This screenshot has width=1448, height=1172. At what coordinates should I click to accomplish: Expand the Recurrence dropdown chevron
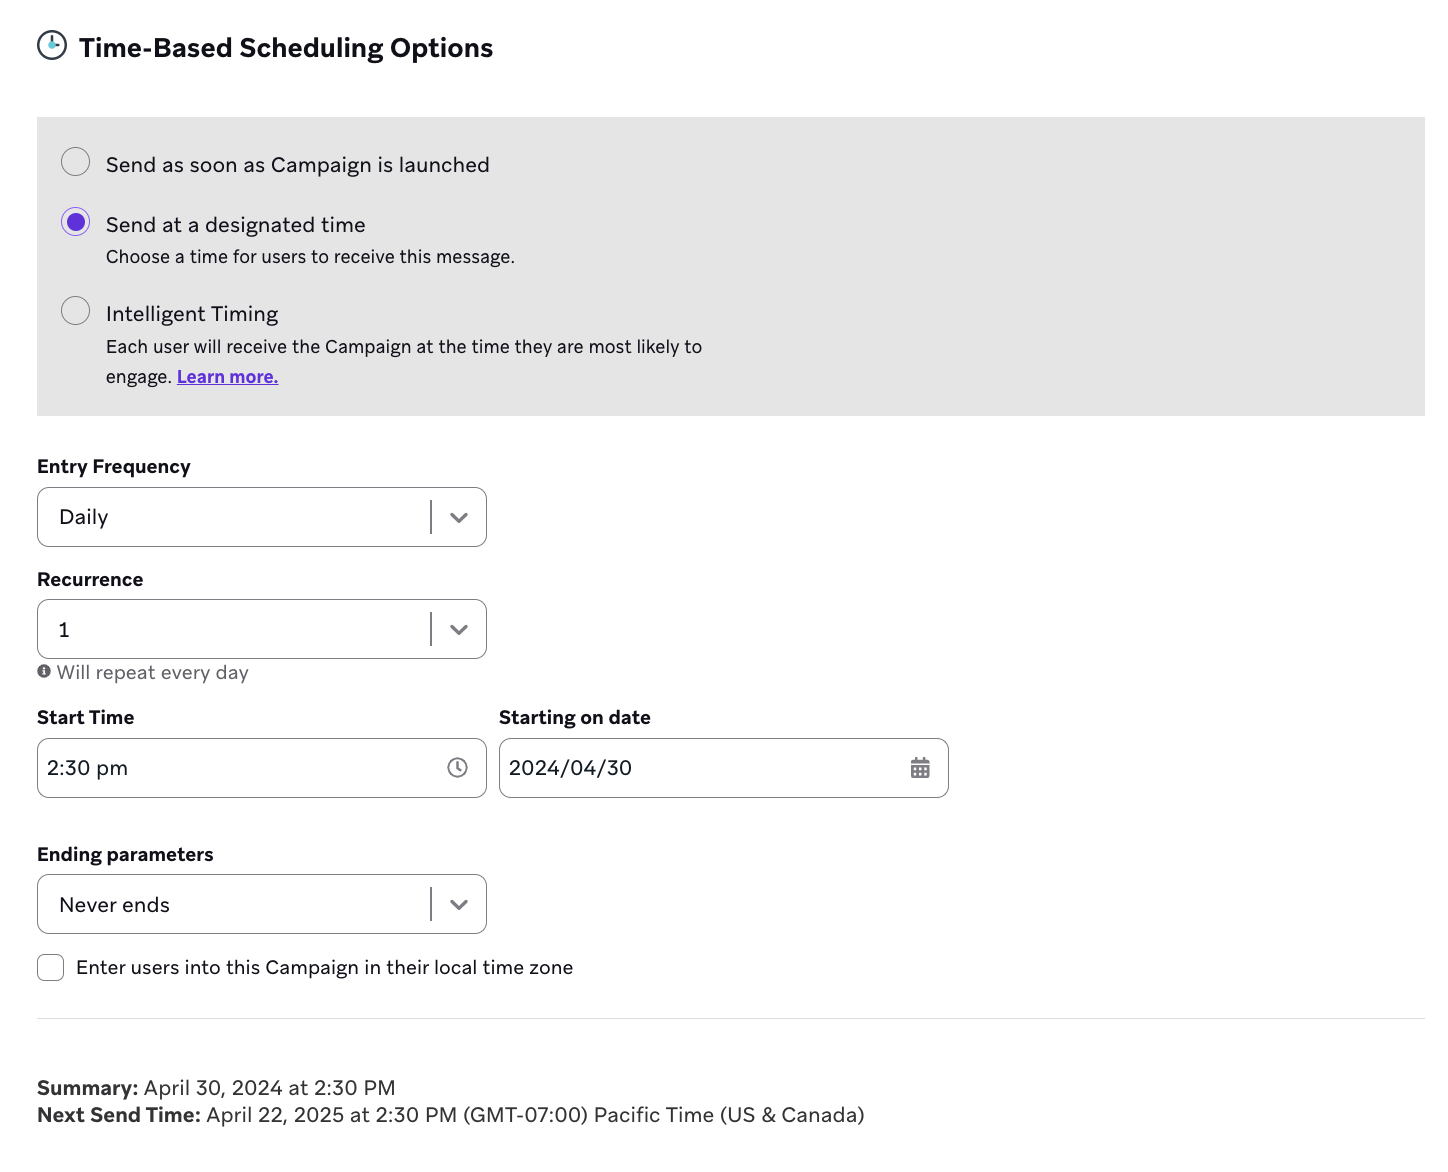[459, 630]
